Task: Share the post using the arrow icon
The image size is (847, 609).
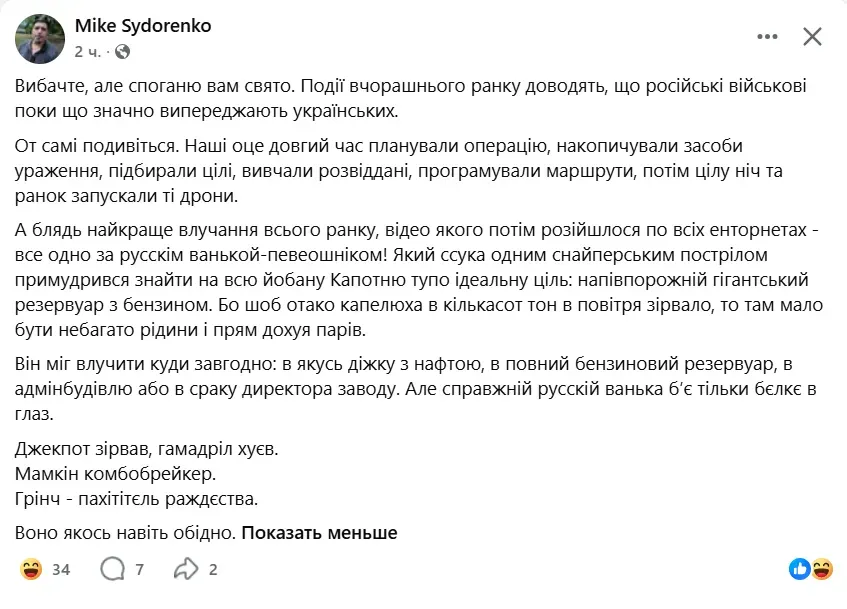Action: click(x=186, y=568)
